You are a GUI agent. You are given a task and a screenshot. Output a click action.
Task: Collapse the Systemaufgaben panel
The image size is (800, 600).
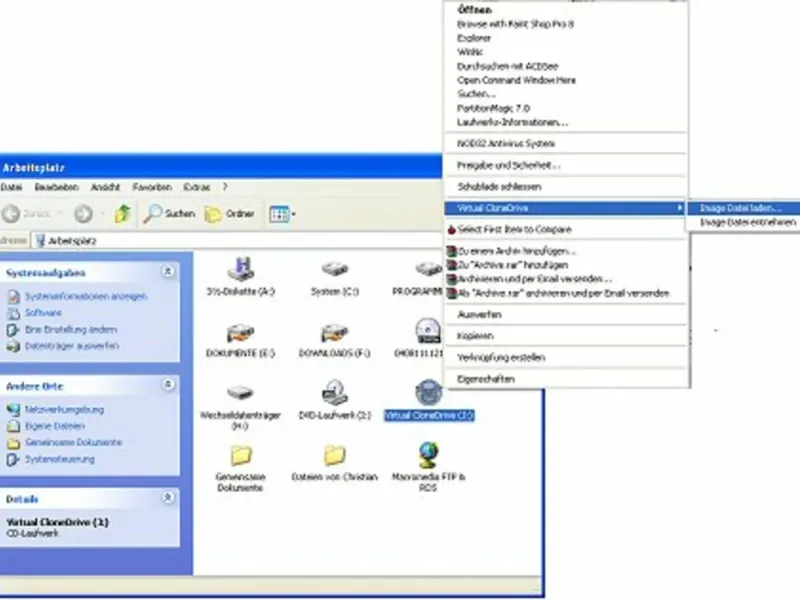pyautogui.click(x=167, y=271)
